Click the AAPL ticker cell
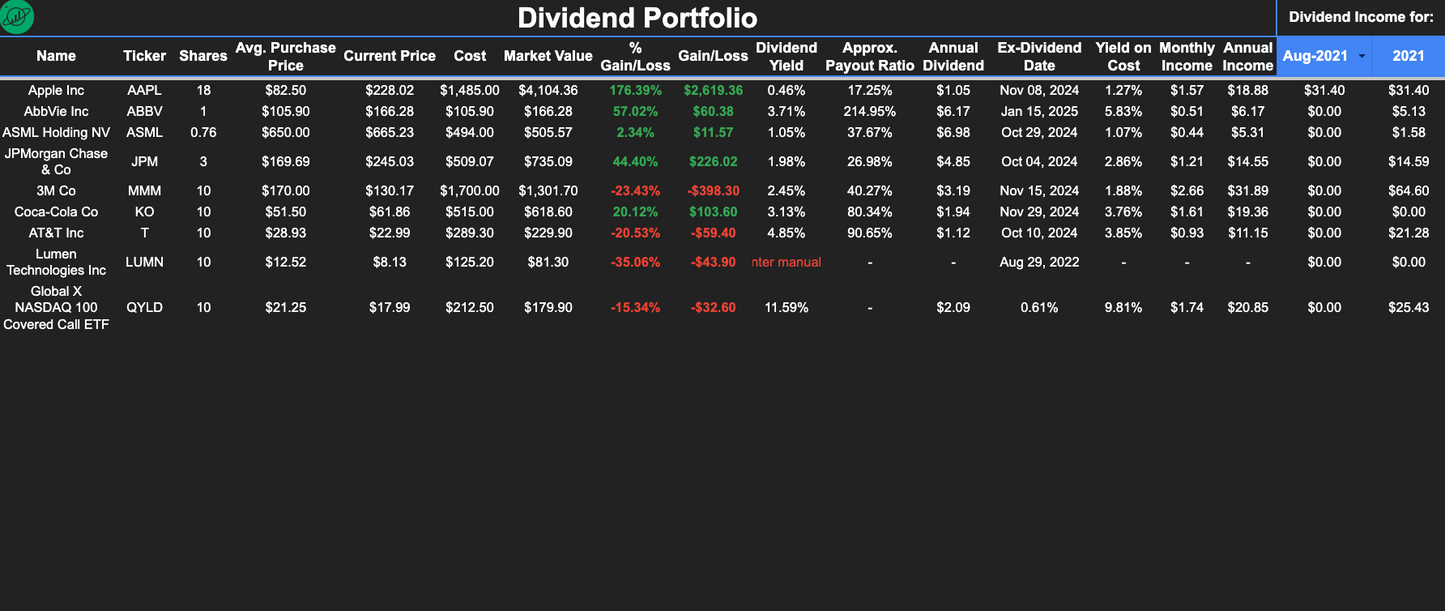 pyautogui.click(x=144, y=90)
